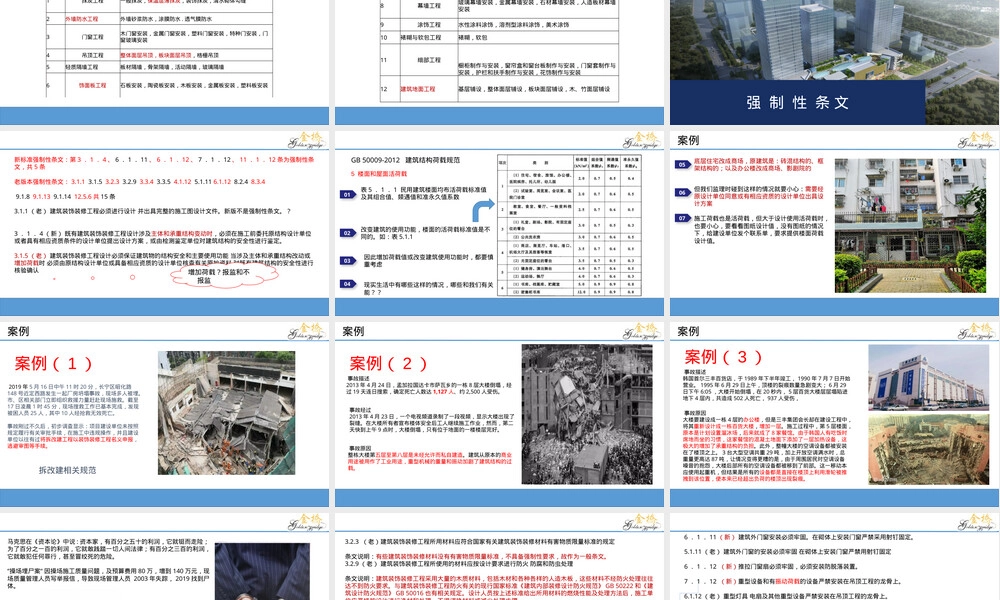This screenshot has width=1000, height=600.
Task: Click the text 拆改建相关规范
Action: [68, 470]
